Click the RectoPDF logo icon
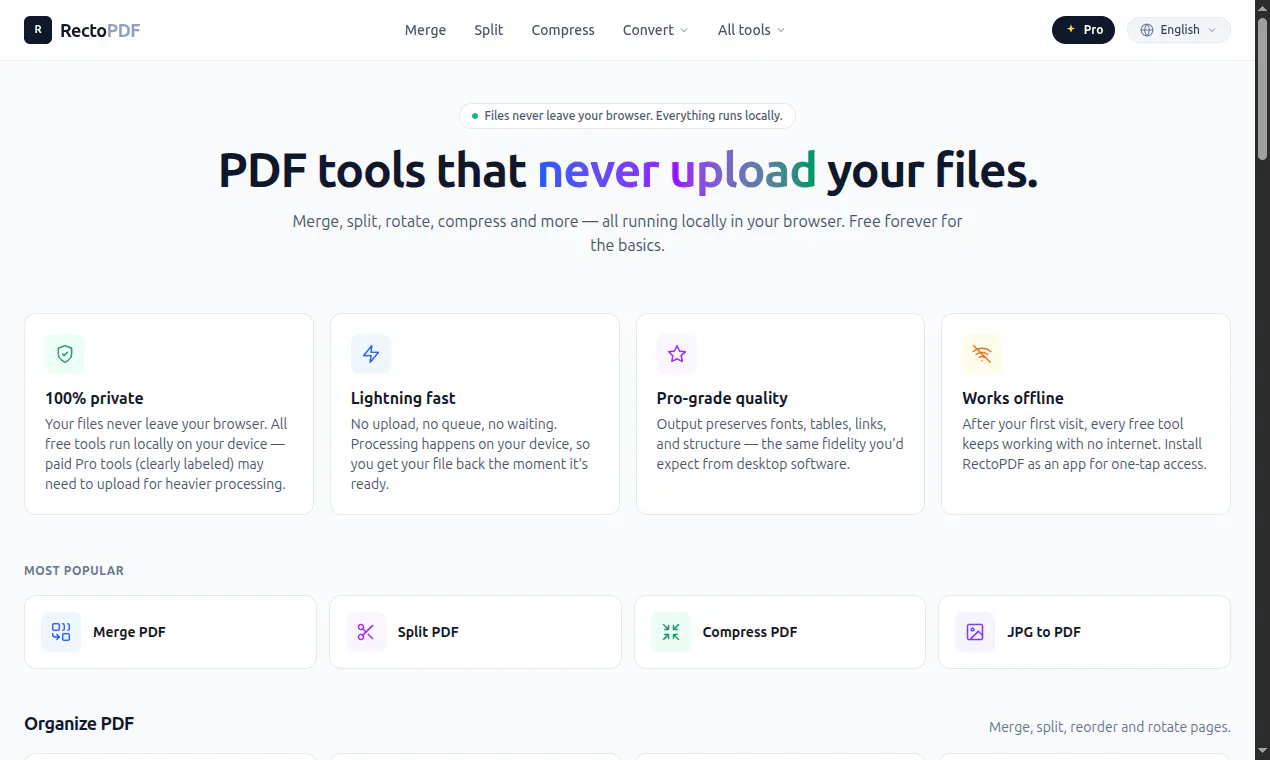Image resolution: width=1270 pixels, height=760 pixels. click(38, 30)
